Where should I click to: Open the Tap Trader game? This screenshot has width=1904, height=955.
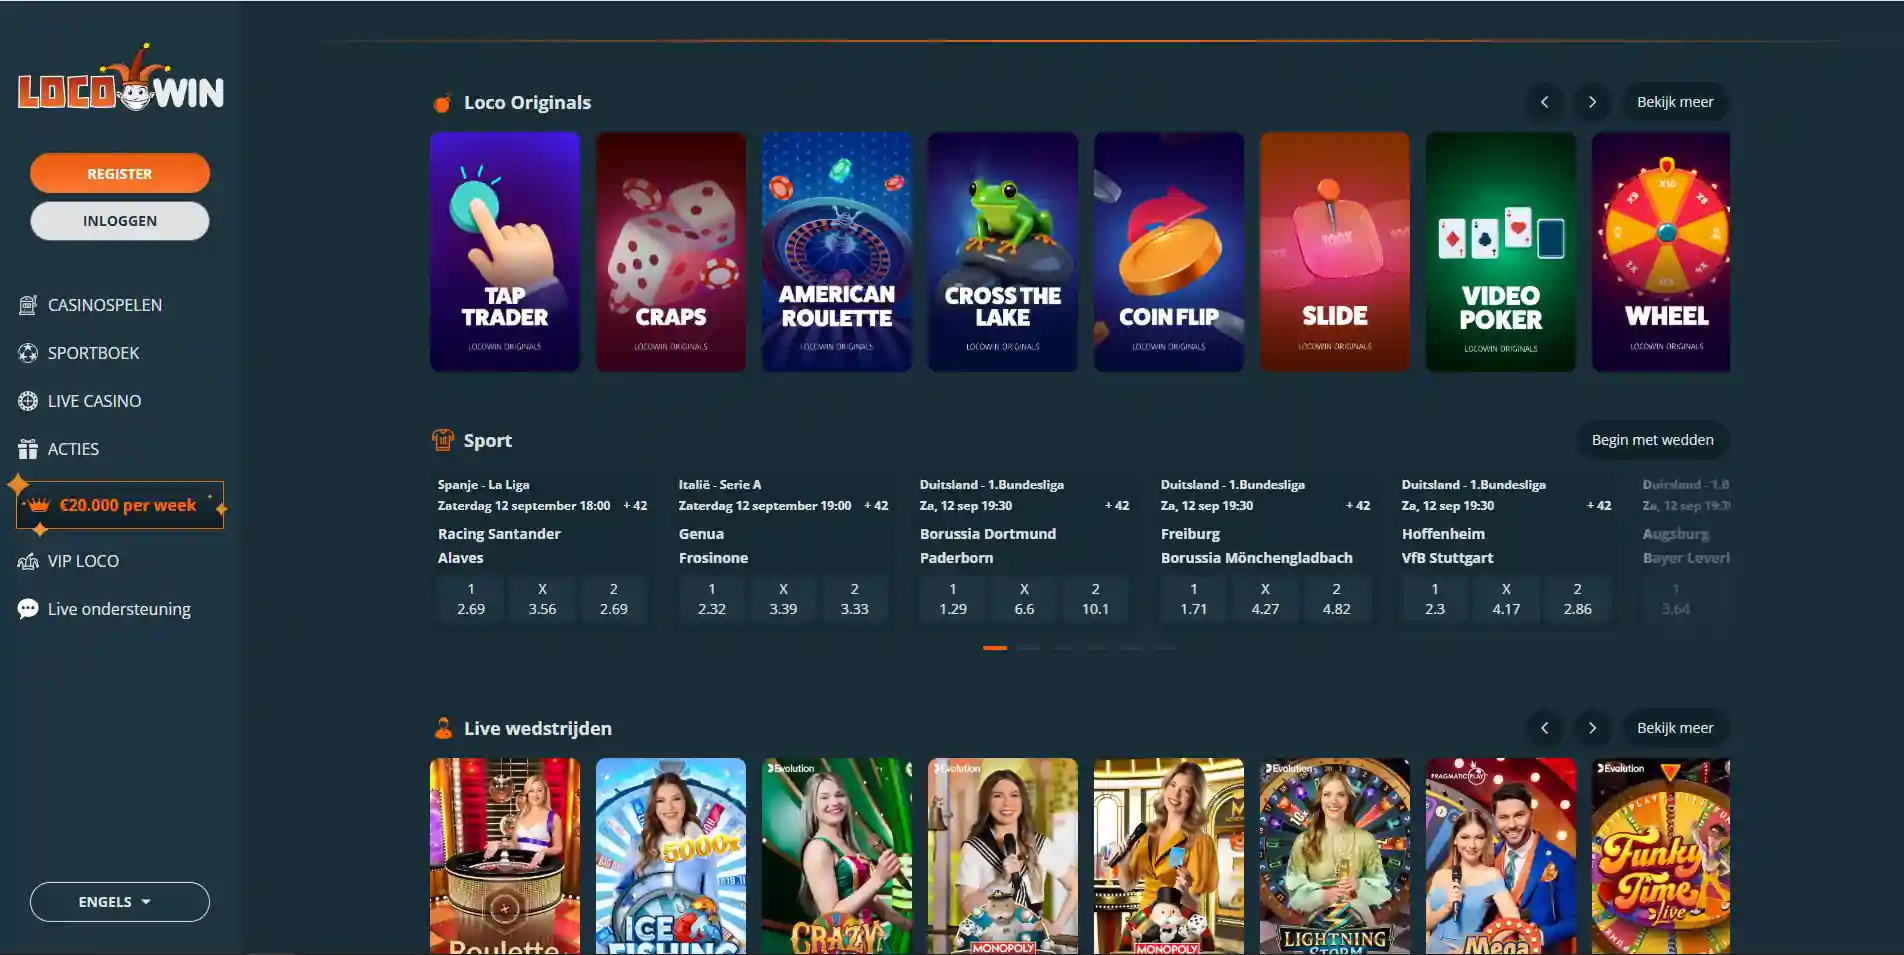pos(505,252)
